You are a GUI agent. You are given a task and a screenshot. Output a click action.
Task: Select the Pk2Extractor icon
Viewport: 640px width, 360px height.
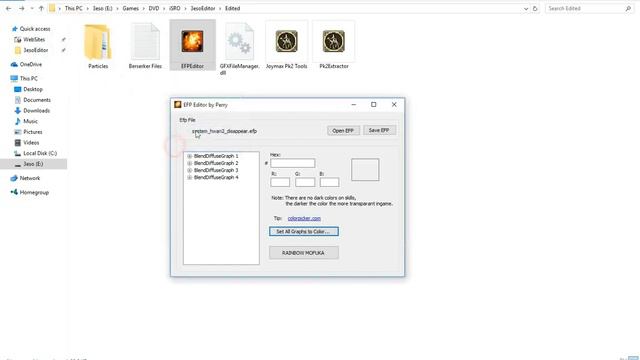point(334,46)
